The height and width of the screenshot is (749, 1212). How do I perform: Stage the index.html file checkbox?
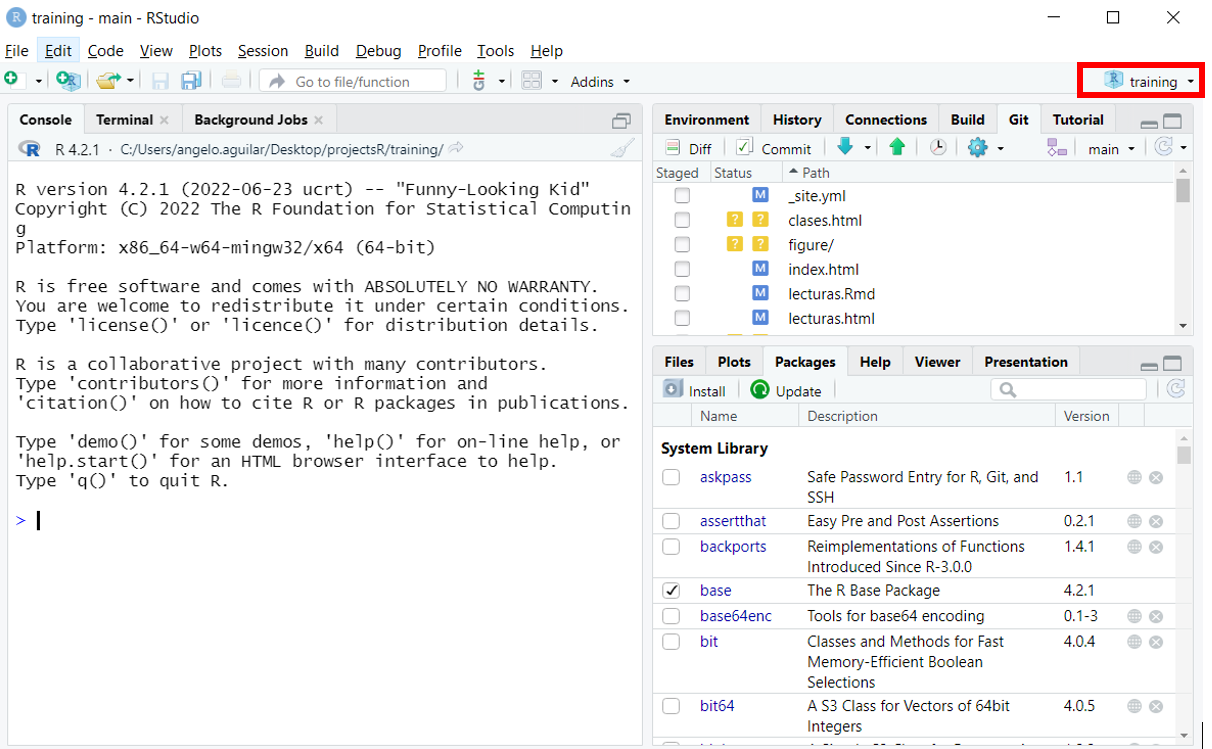682,269
